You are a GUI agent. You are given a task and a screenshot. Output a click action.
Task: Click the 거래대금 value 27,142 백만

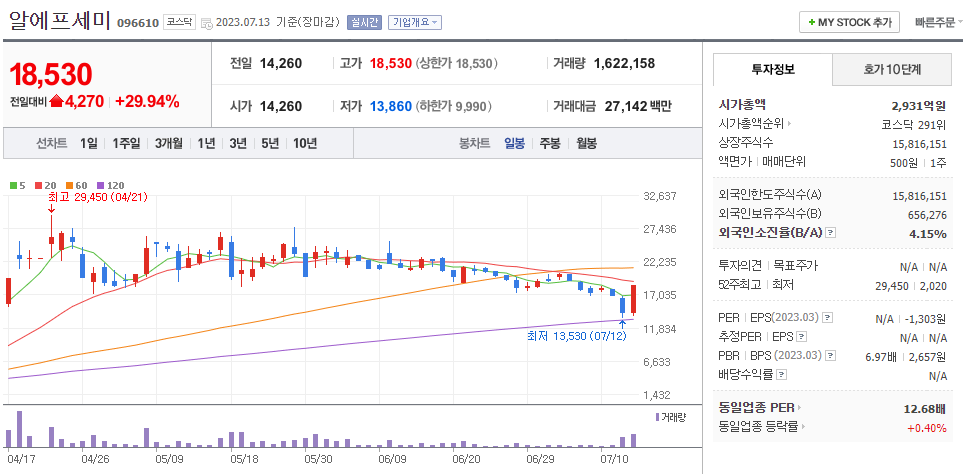click(x=638, y=106)
